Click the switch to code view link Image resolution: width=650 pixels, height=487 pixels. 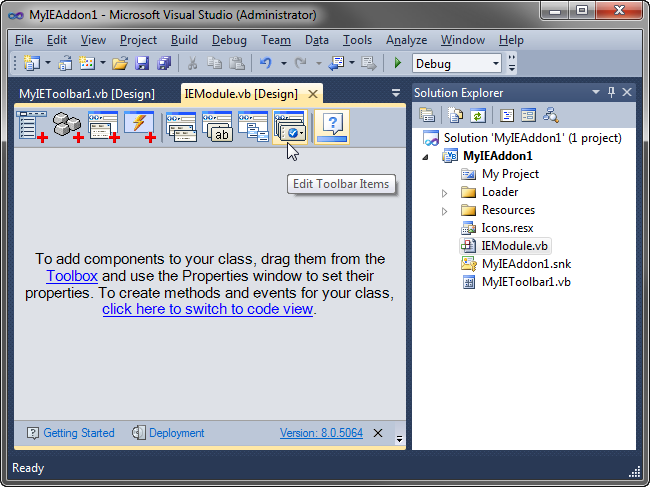click(207, 309)
